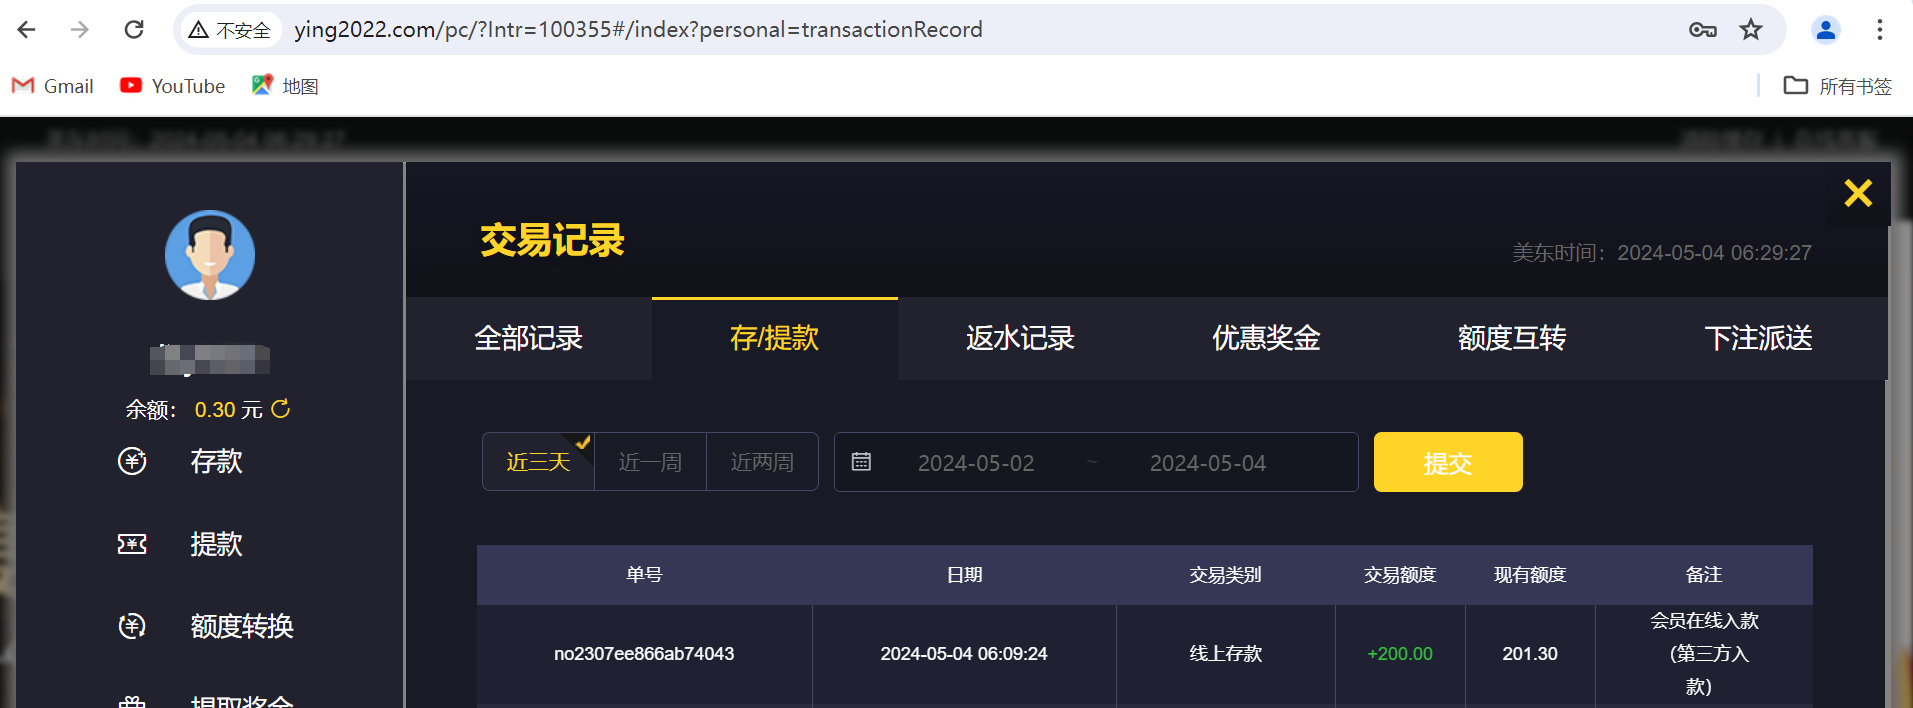The width and height of the screenshot is (1913, 708).
Task: Select order number no2307ee866ab74043
Action: tap(644, 654)
